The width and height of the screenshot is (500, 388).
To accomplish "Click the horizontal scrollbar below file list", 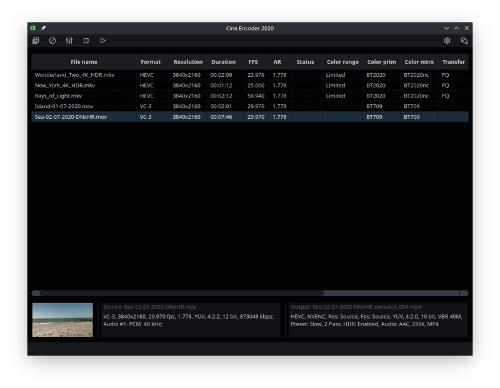I will click(x=250, y=293).
